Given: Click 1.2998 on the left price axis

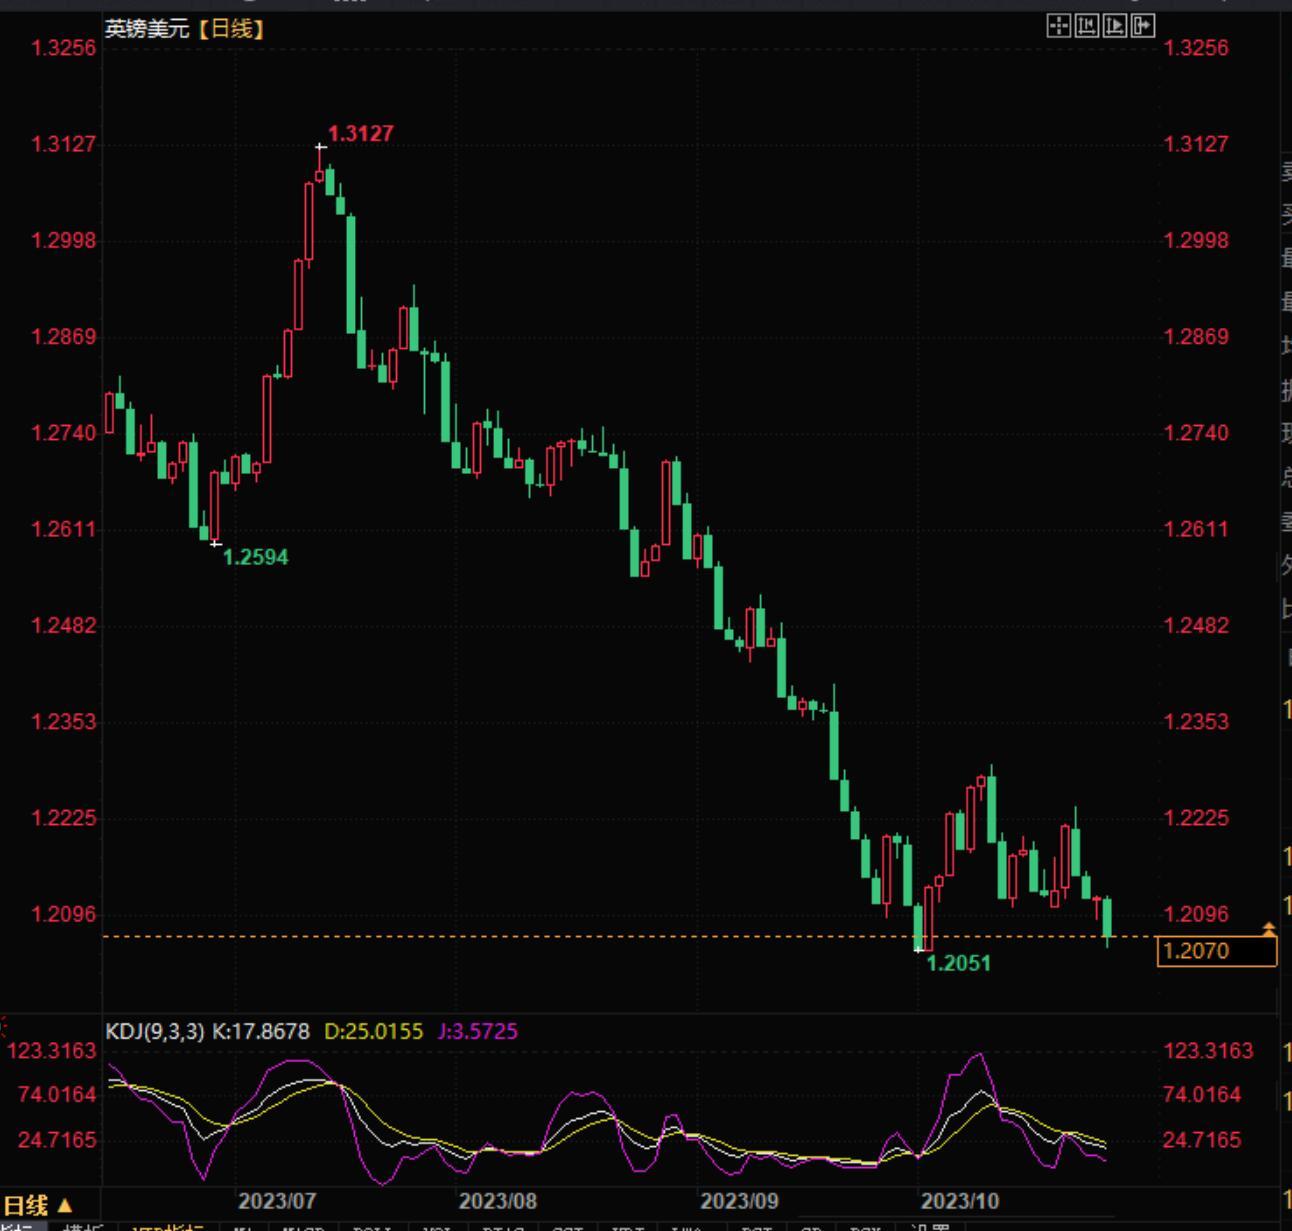Looking at the screenshot, I should 64,240.
